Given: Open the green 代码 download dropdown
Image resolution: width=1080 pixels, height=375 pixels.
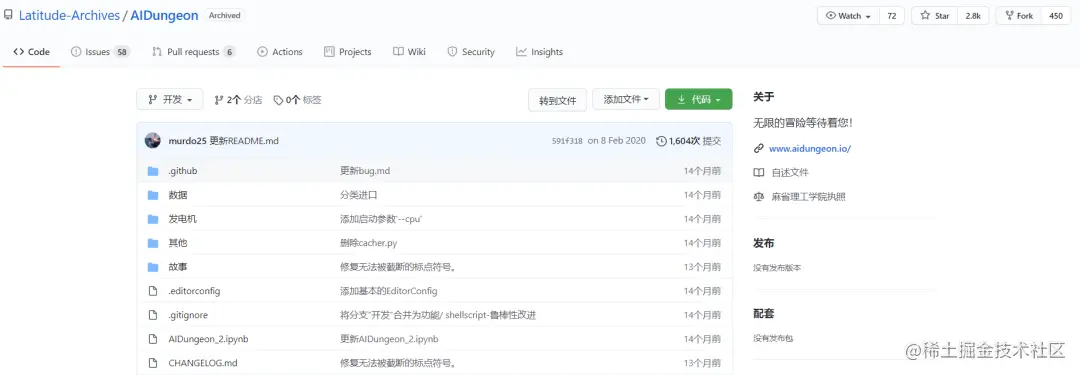Looking at the screenshot, I should (698, 99).
